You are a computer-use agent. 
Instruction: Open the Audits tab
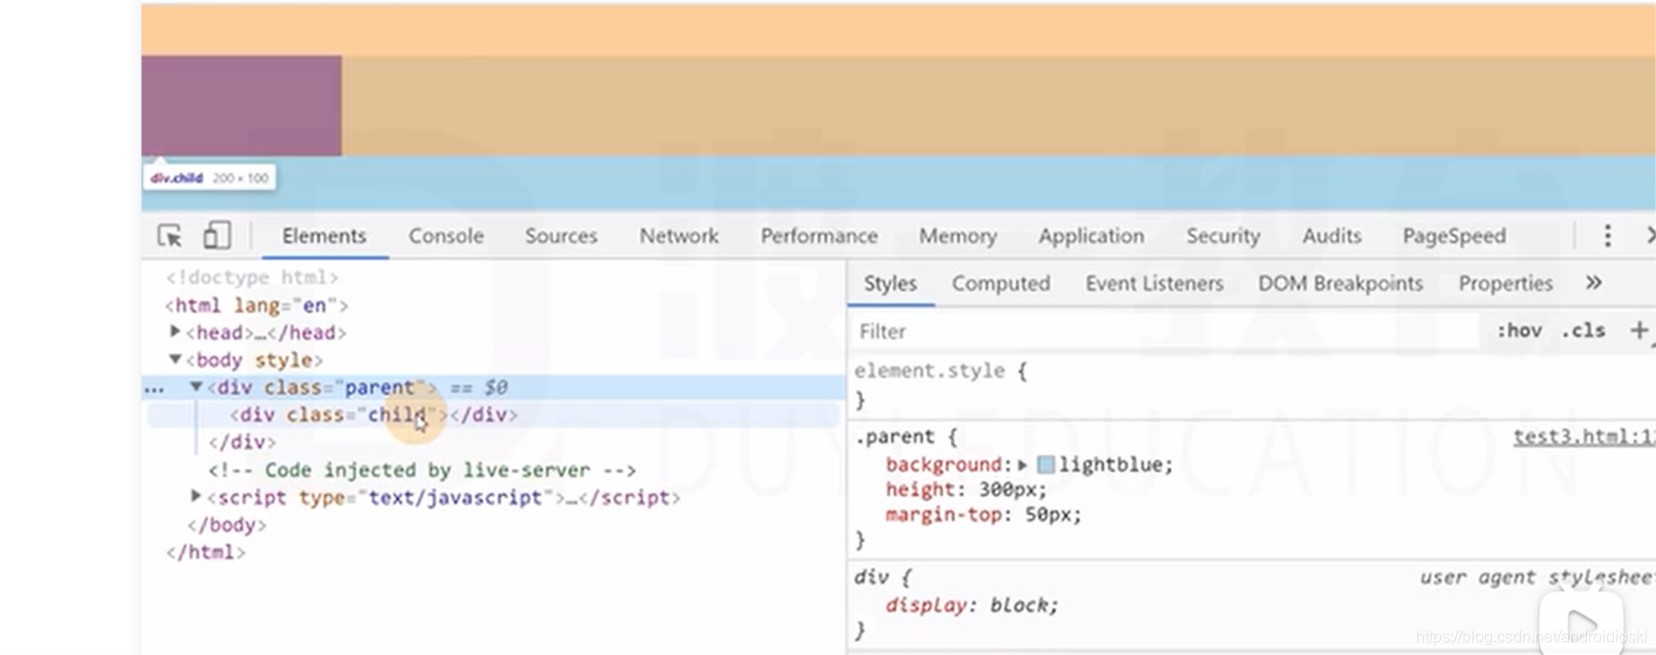click(x=1332, y=236)
